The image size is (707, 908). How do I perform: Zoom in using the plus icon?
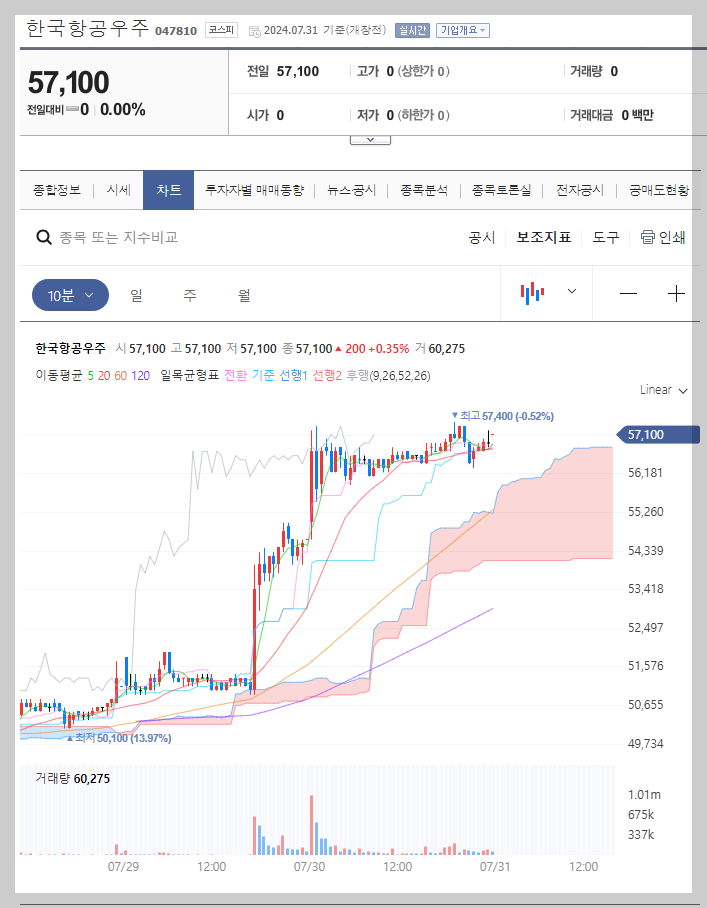(676, 293)
